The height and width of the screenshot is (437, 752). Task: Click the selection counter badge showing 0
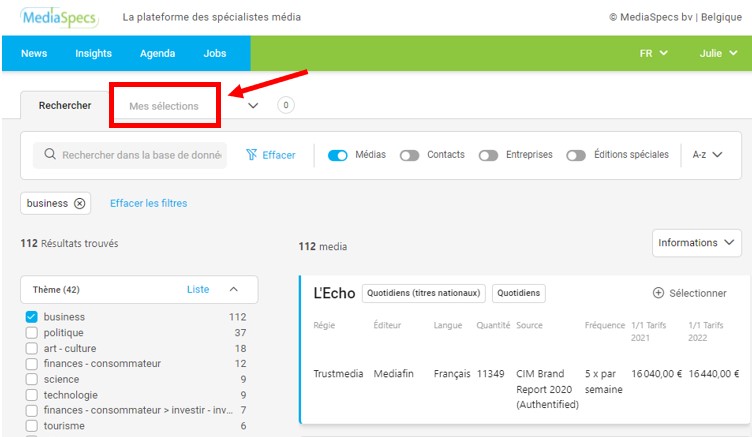coord(285,105)
